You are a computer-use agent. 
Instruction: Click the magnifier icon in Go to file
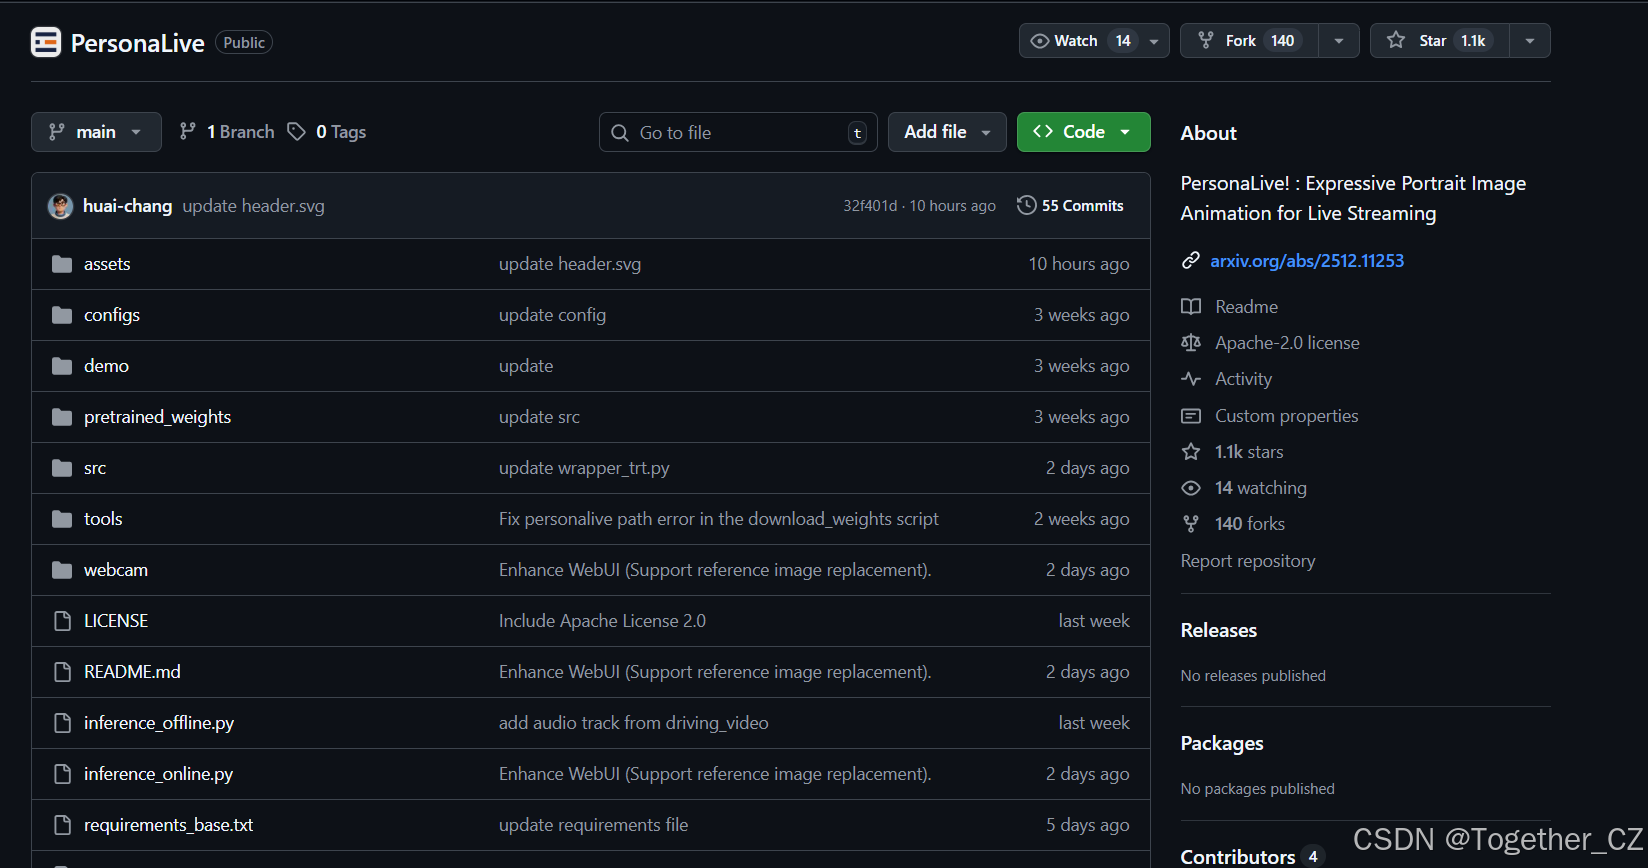pos(620,133)
